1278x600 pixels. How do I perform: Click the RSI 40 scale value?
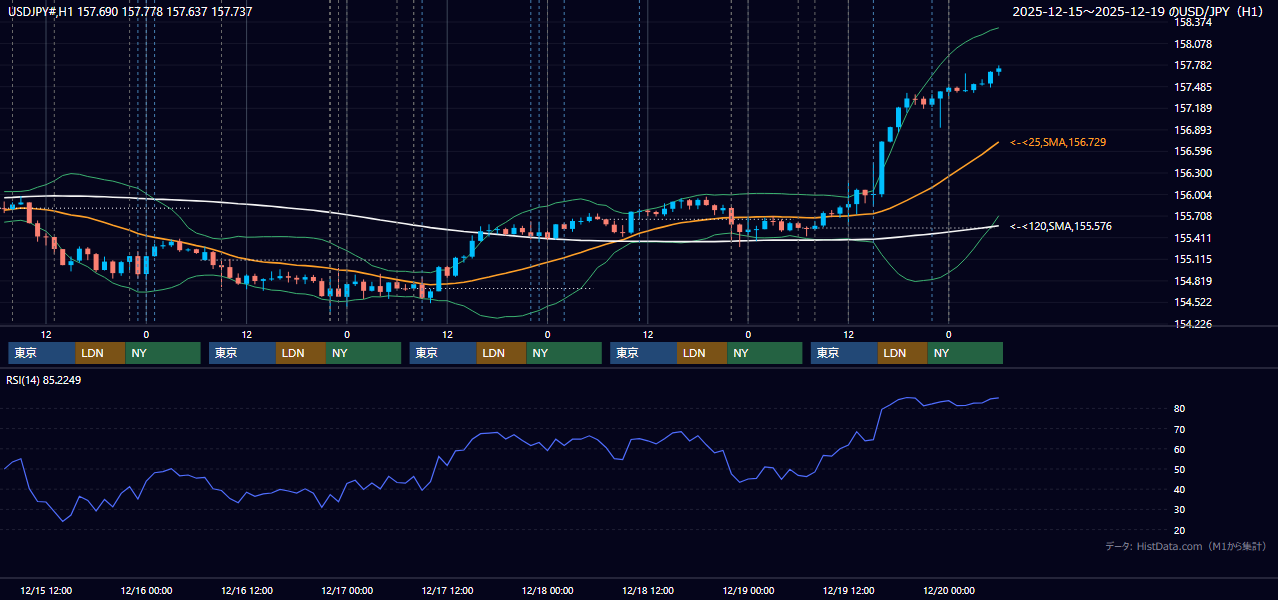click(x=1180, y=490)
